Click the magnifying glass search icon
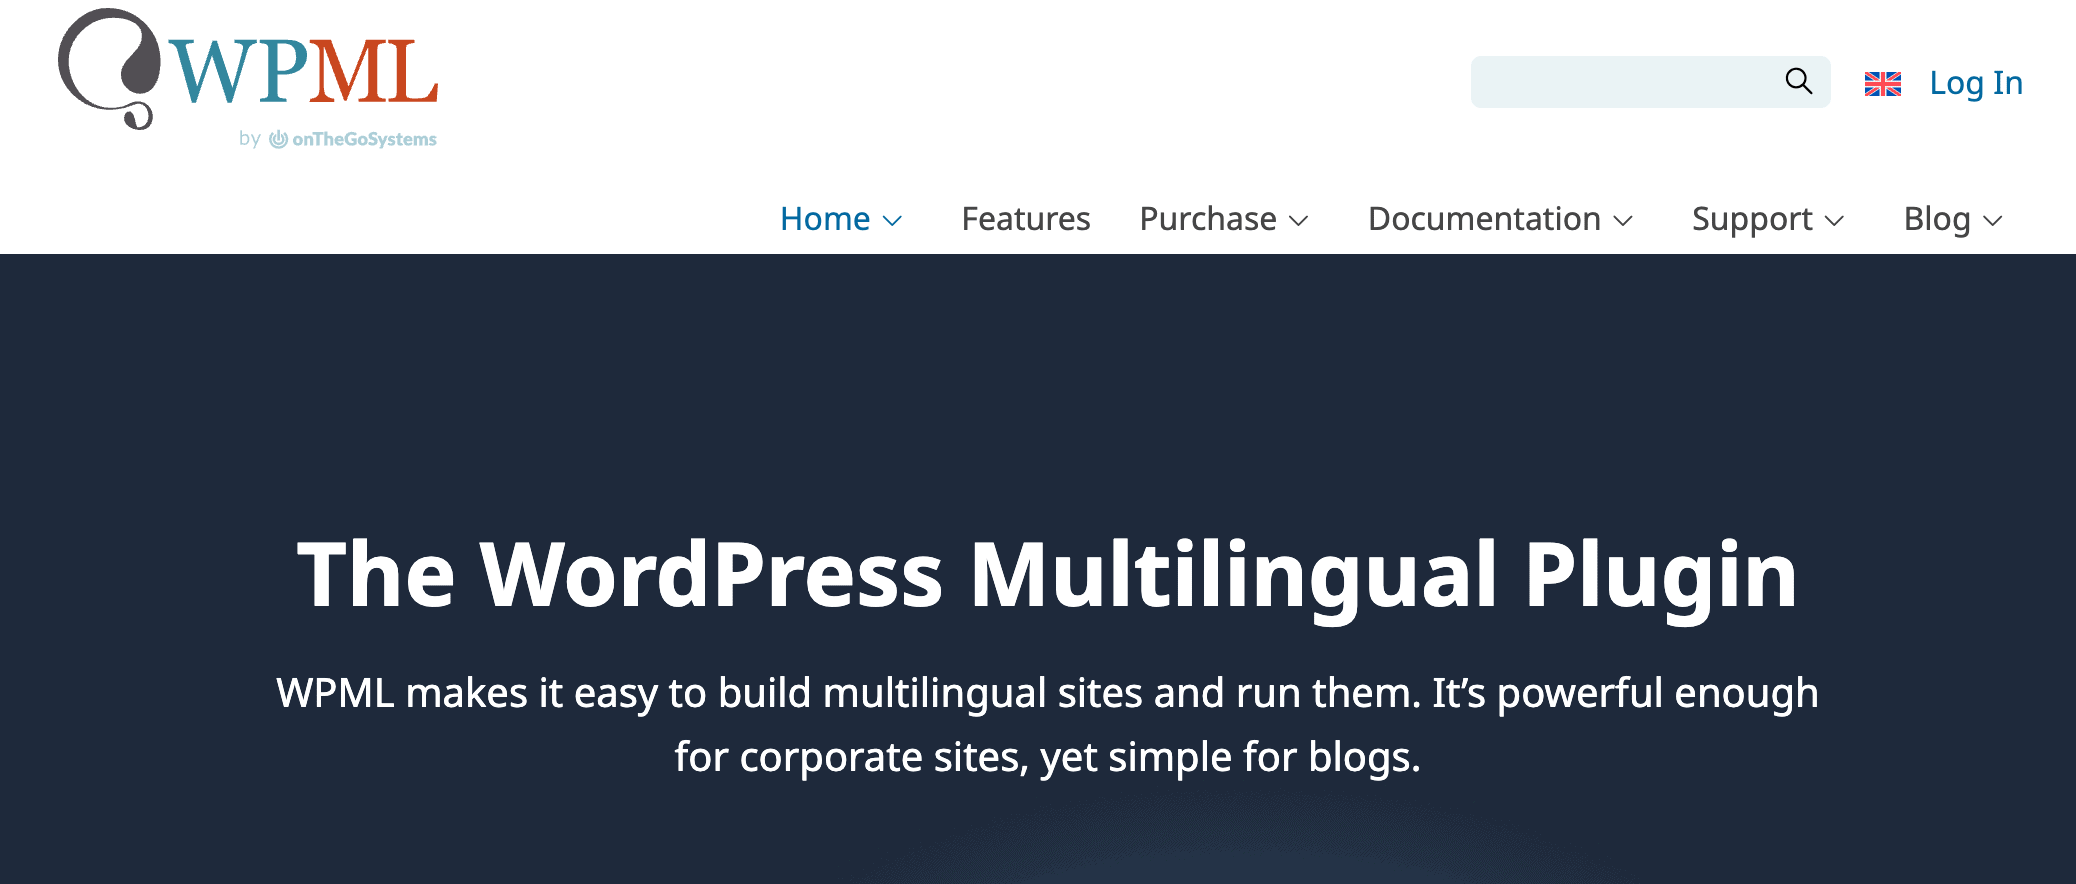 [x=1798, y=81]
